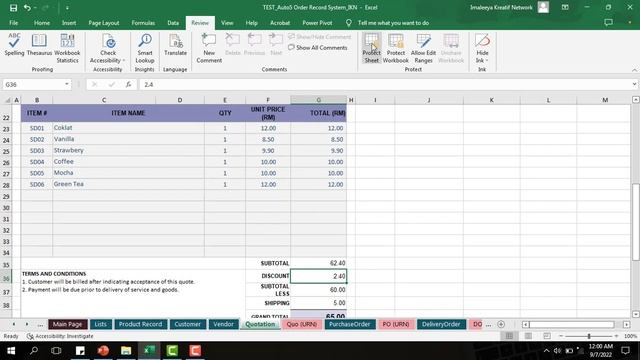
Task: Open Customize Quick Access Toolbar dropdown
Action: click(67, 8)
